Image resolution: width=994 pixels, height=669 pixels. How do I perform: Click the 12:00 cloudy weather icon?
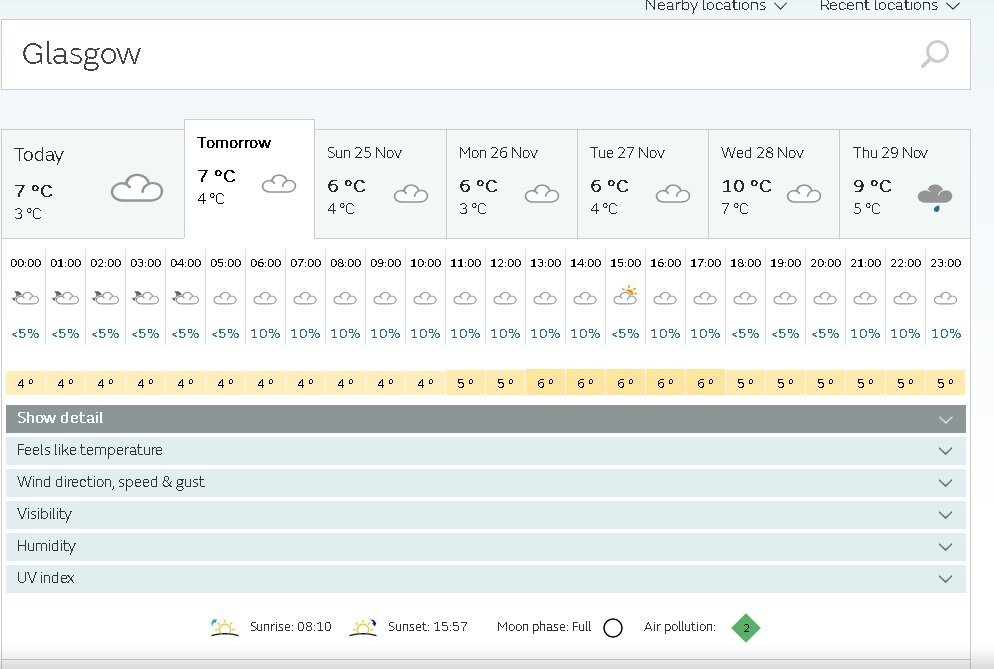coord(505,298)
